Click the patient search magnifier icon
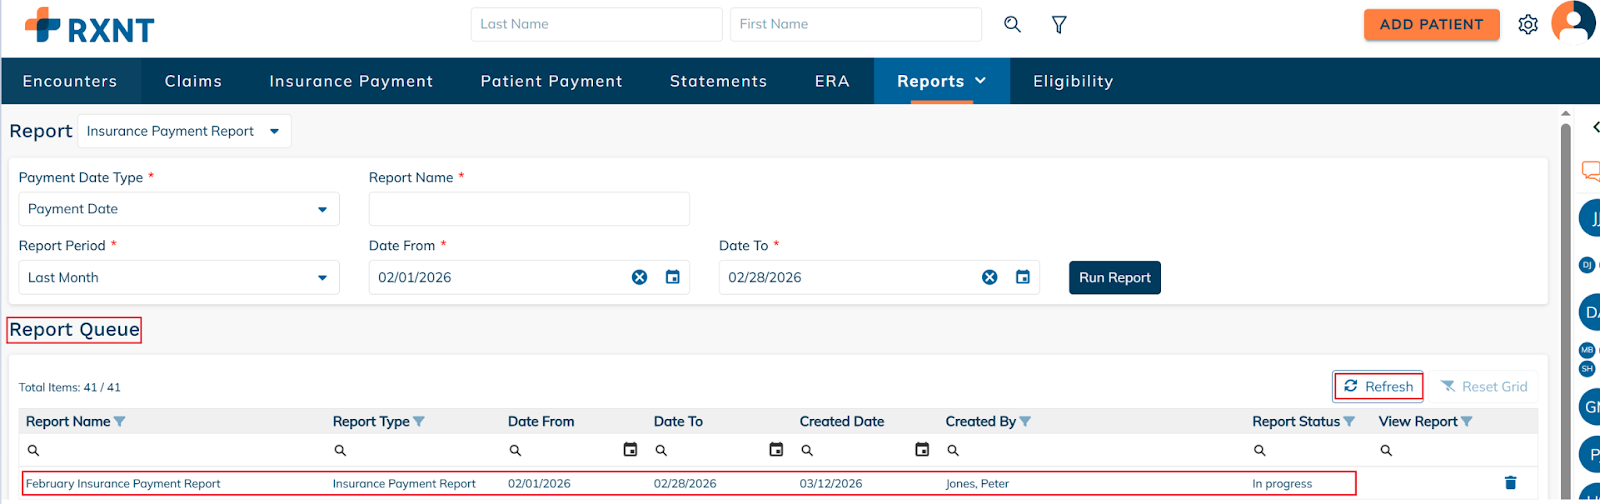This screenshot has width=1600, height=504. point(1012,24)
